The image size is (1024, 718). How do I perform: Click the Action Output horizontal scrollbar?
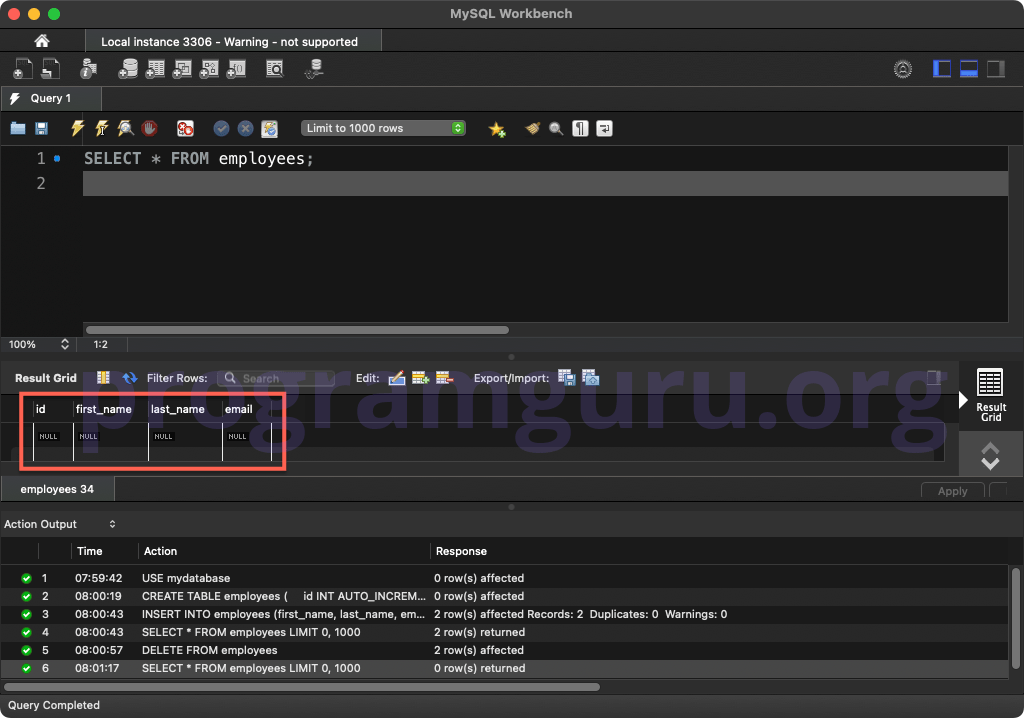click(302, 687)
